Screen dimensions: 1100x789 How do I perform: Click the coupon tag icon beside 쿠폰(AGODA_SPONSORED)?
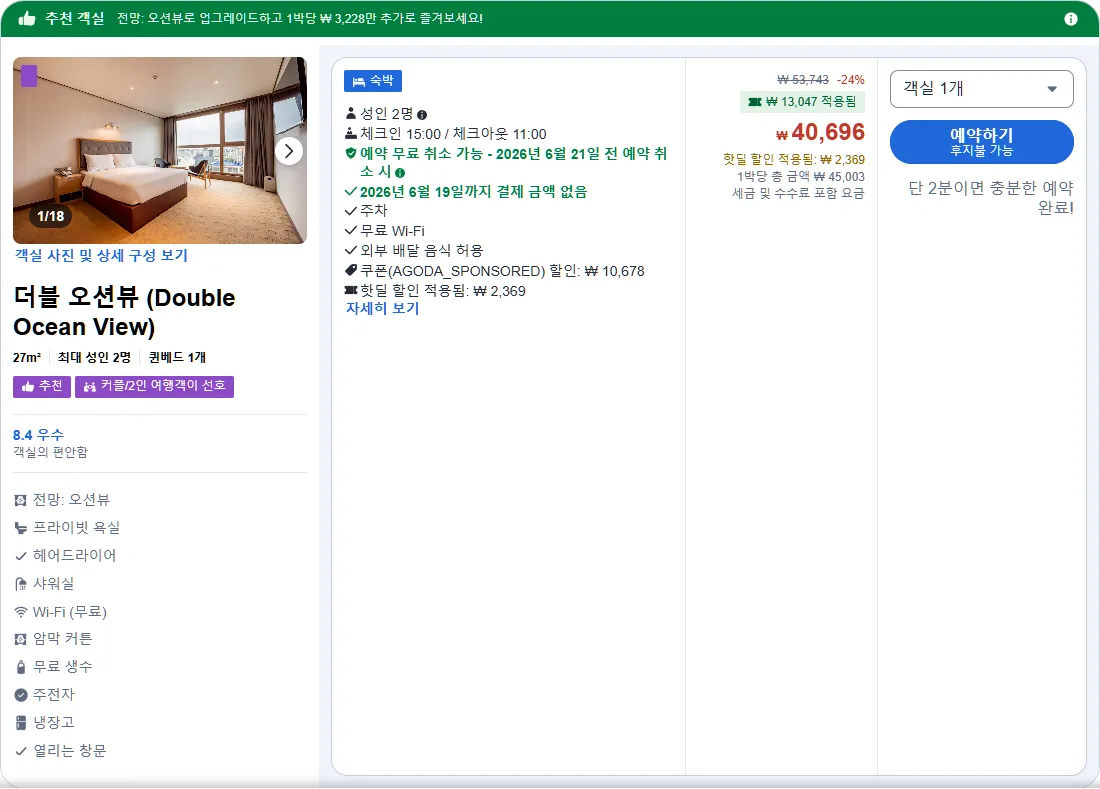click(x=351, y=270)
